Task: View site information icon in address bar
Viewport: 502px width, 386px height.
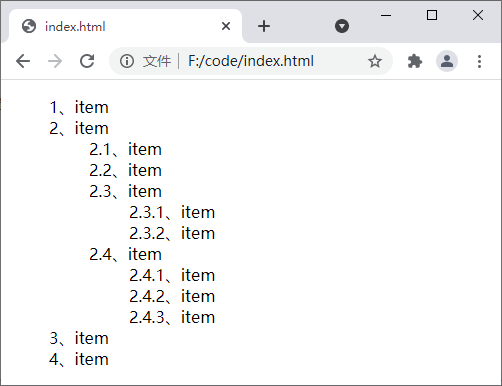Action: (x=127, y=61)
